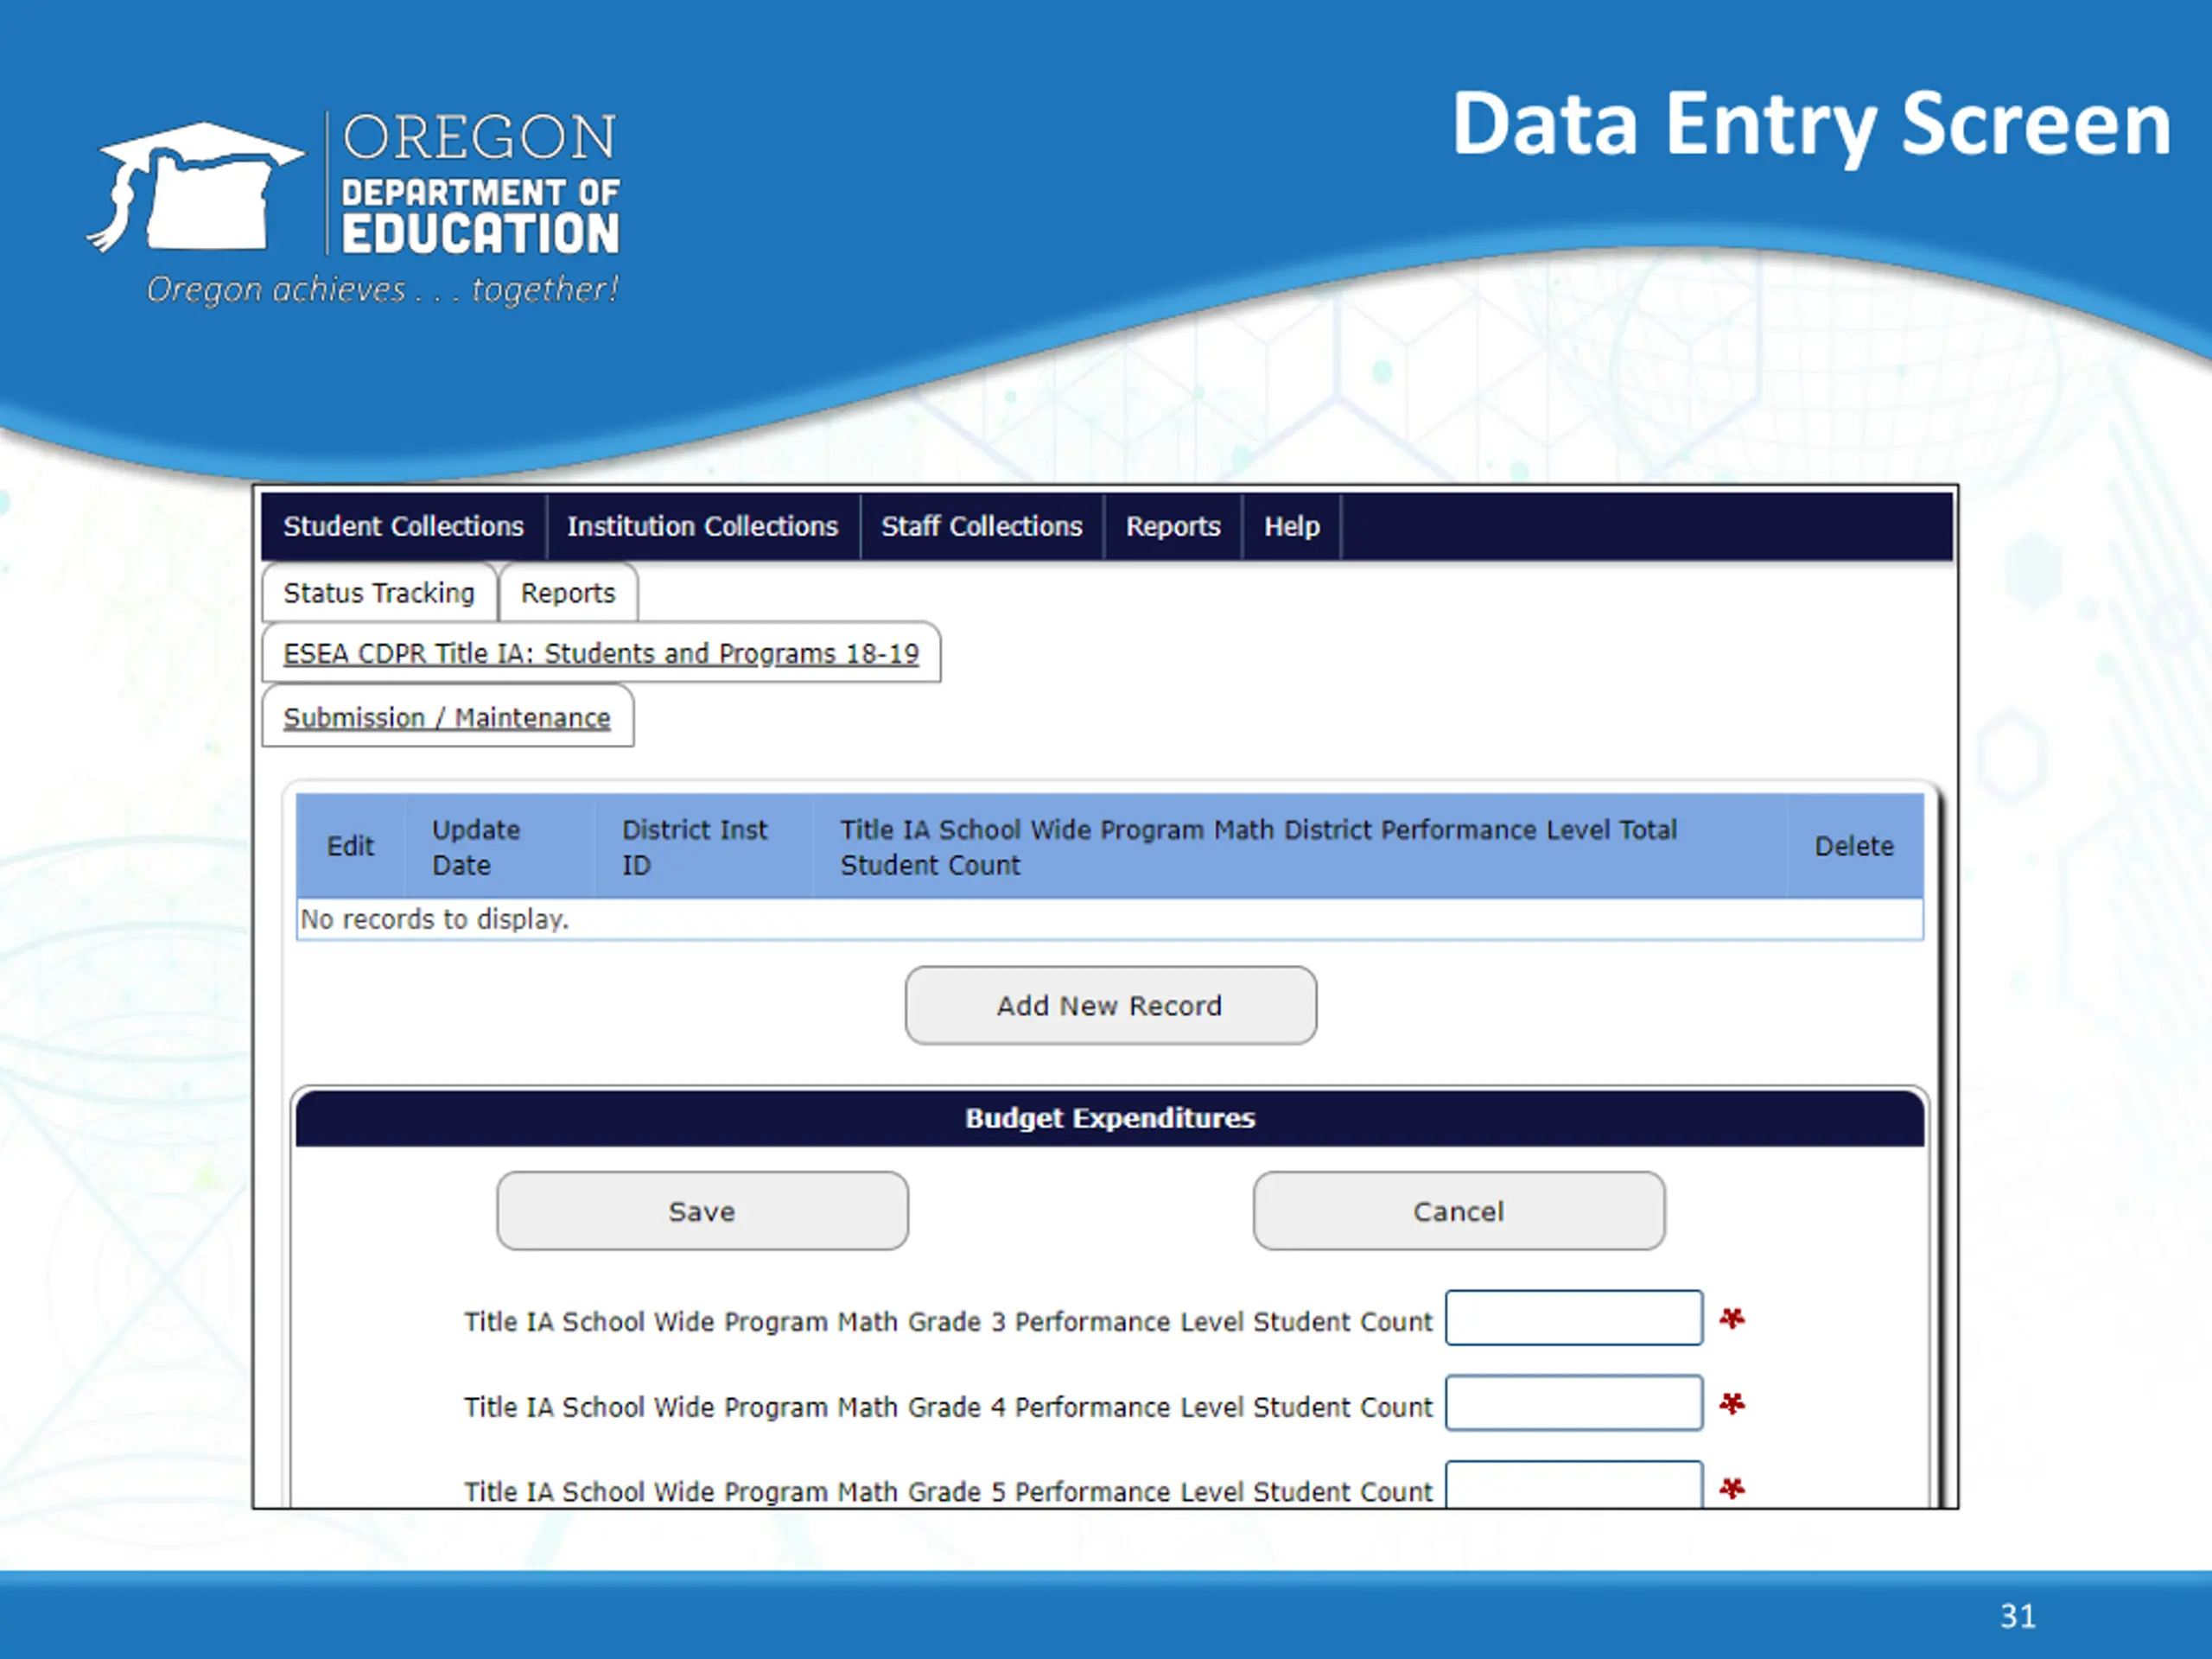Switch to the Status Tracking tab
Screen dimensions: 2212x1659
[x=379, y=593]
